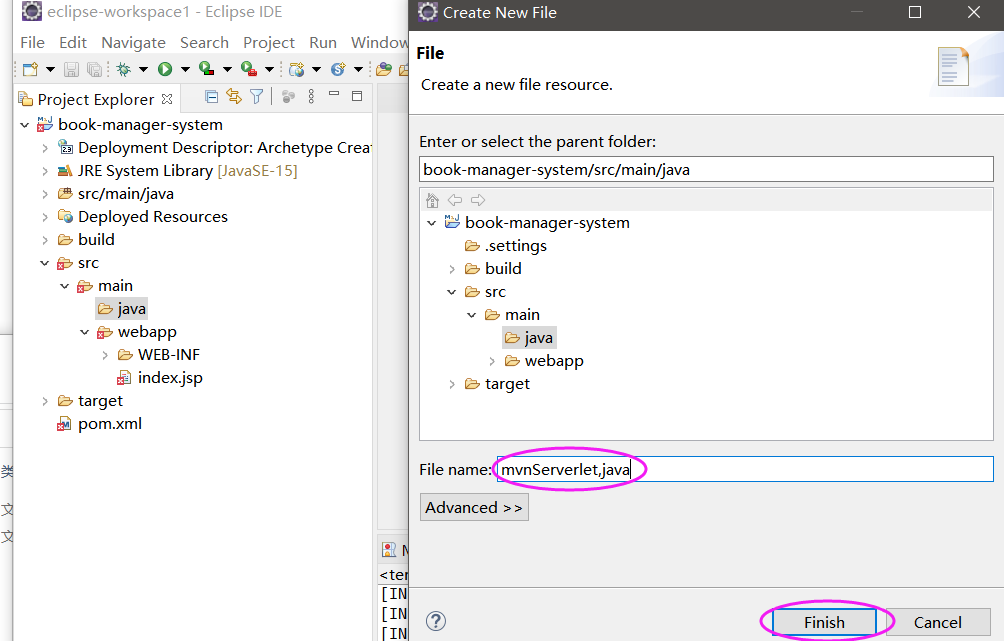This screenshot has height=641, width=1004.
Task: Expand Deployment Descriptor node
Action: [x=45, y=148]
